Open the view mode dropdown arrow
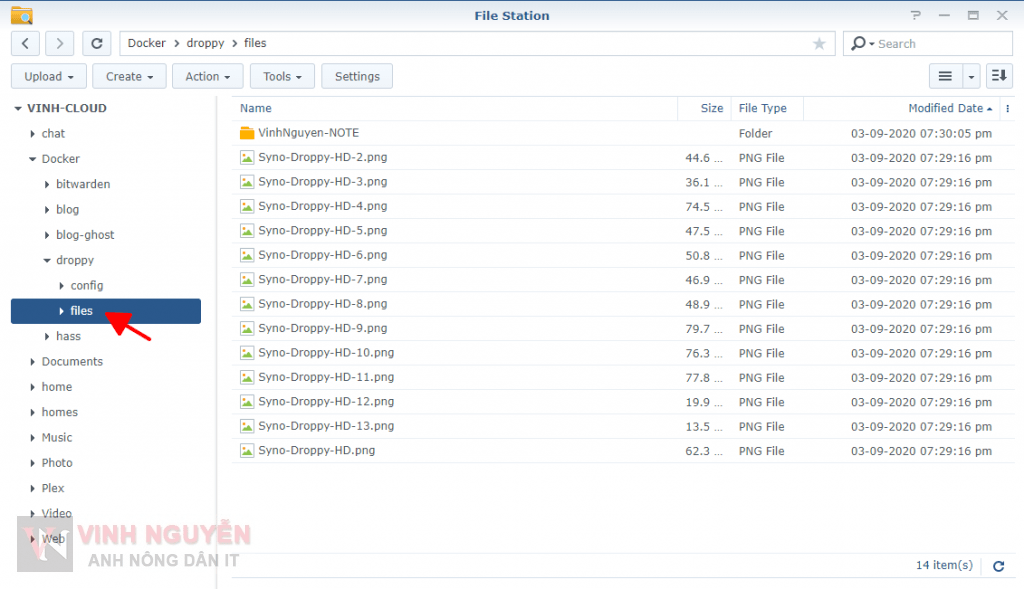 [x=971, y=76]
